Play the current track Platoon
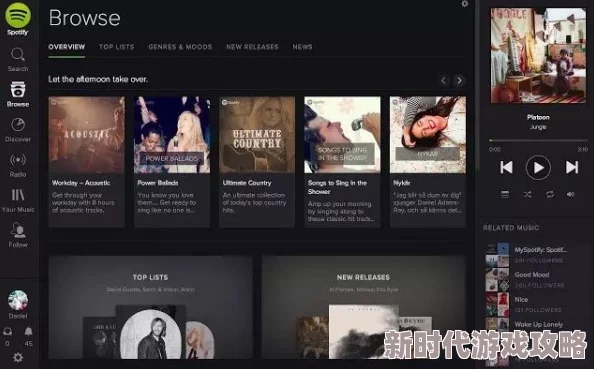This screenshot has width=594, height=369. point(538,167)
